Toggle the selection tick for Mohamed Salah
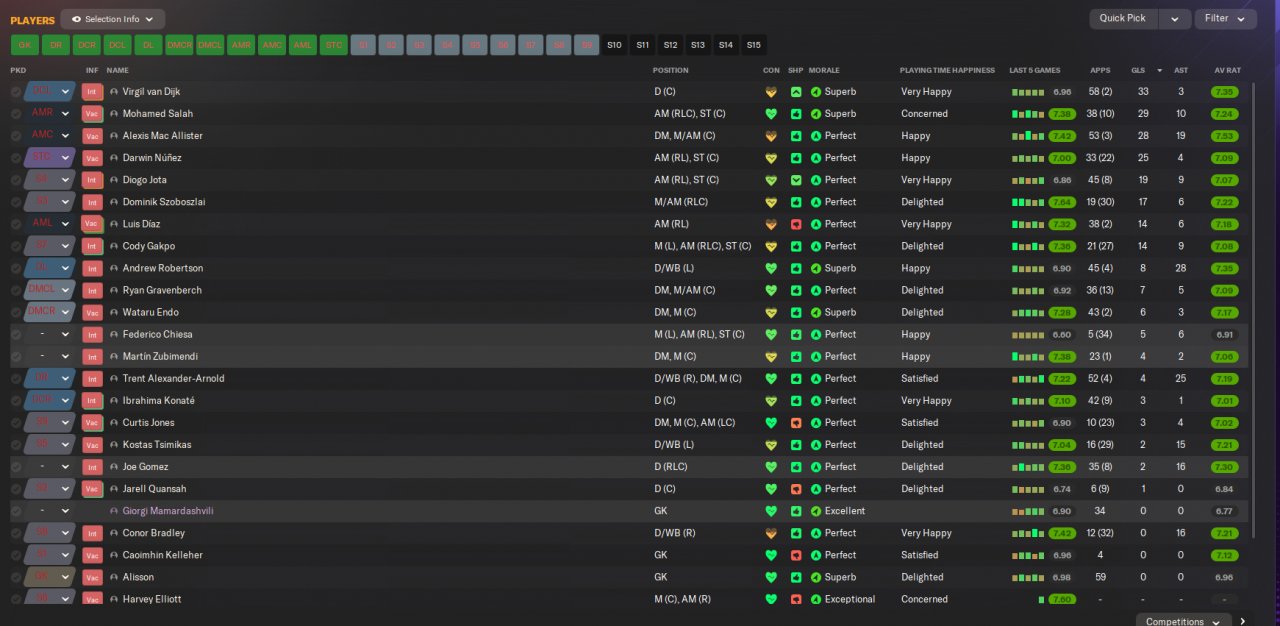Viewport: 1280px width, 626px height. [16, 114]
